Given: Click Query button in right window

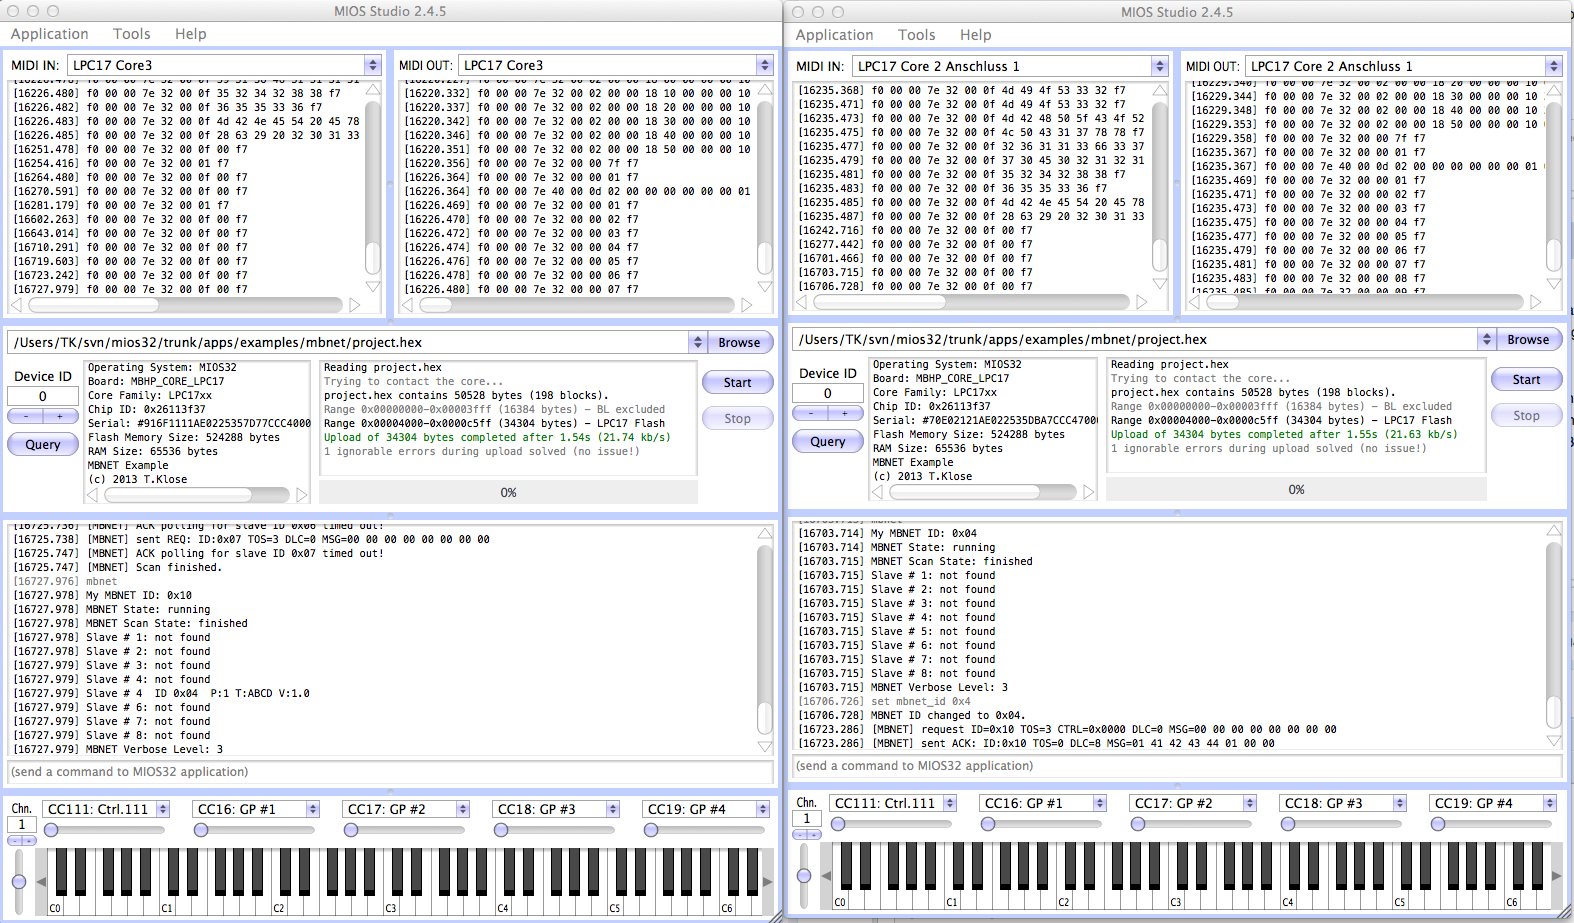Looking at the screenshot, I should [x=828, y=441].
